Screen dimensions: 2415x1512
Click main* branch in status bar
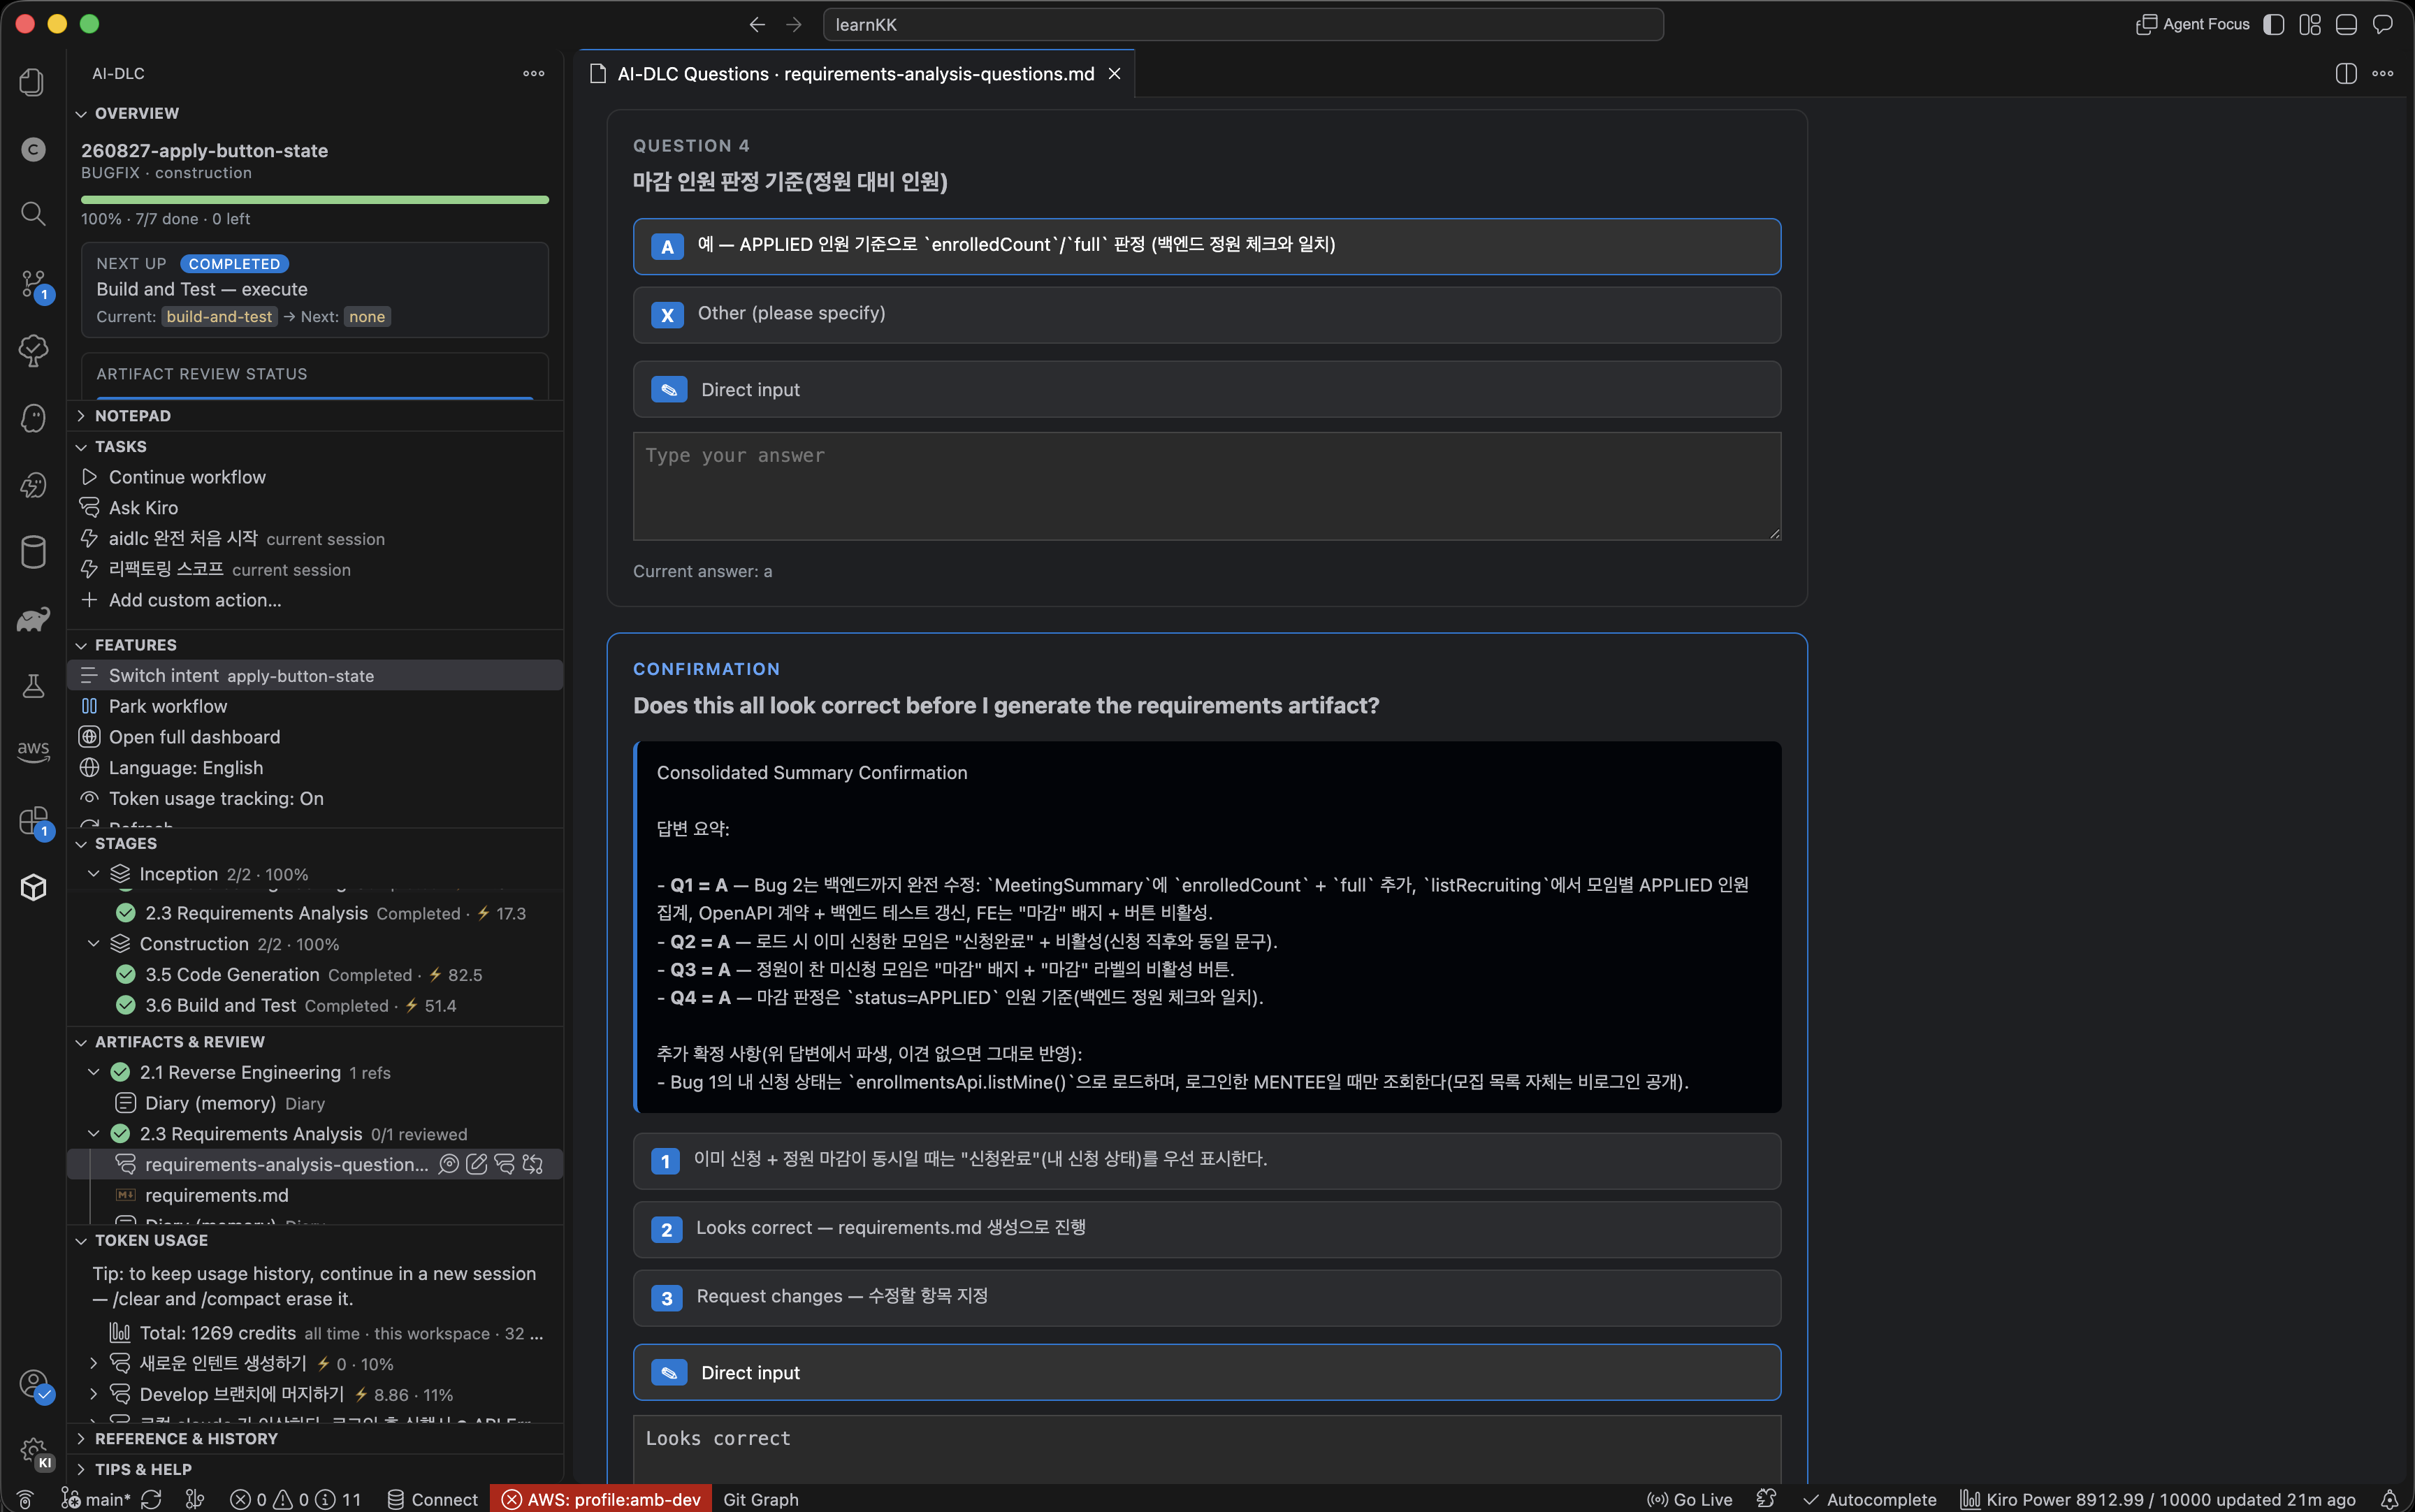(x=96, y=1499)
